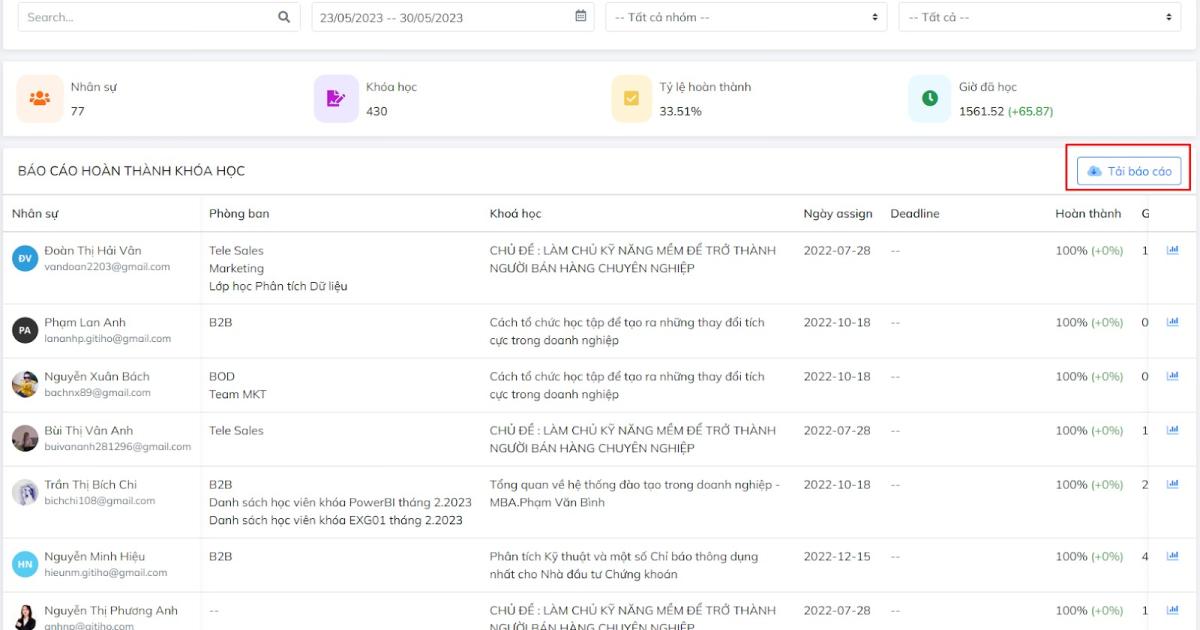The width and height of the screenshot is (1200, 630).
Task: Open the date range 23/05/2023 picker
Action: [x=440, y=17]
